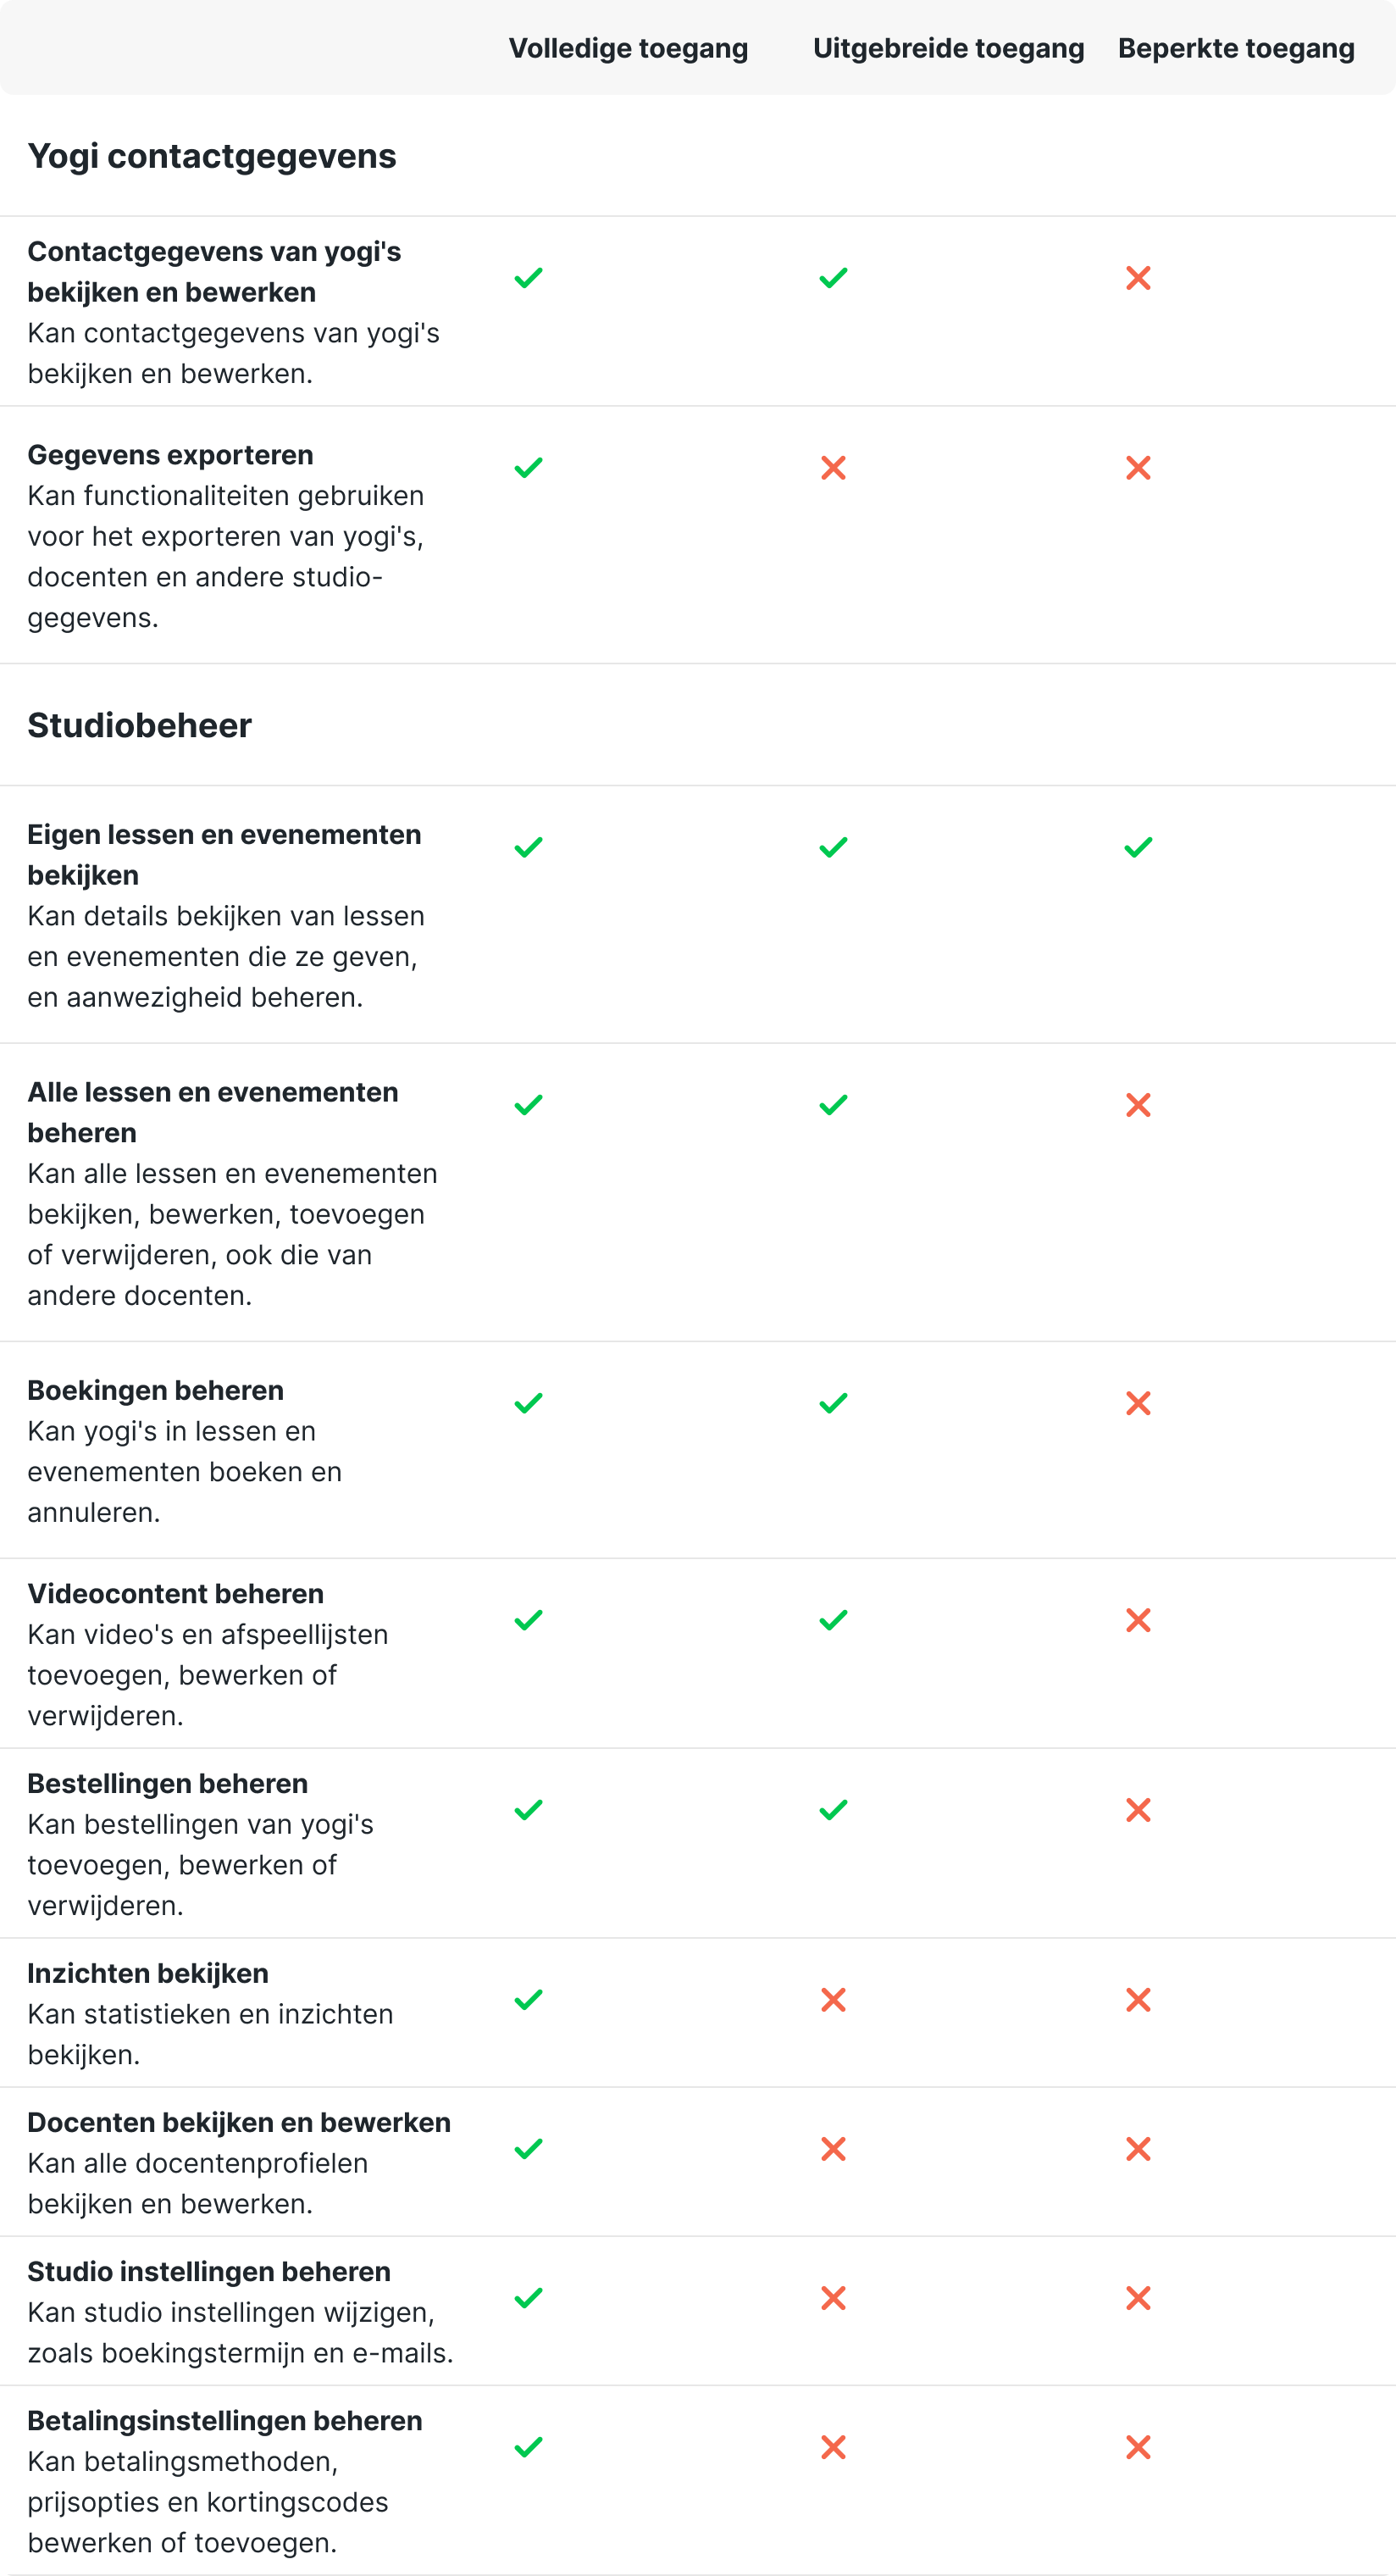Select the Volledige toegang column header
Image resolution: width=1396 pixels, height=2576 pixels.
click(x=628, y=48)
